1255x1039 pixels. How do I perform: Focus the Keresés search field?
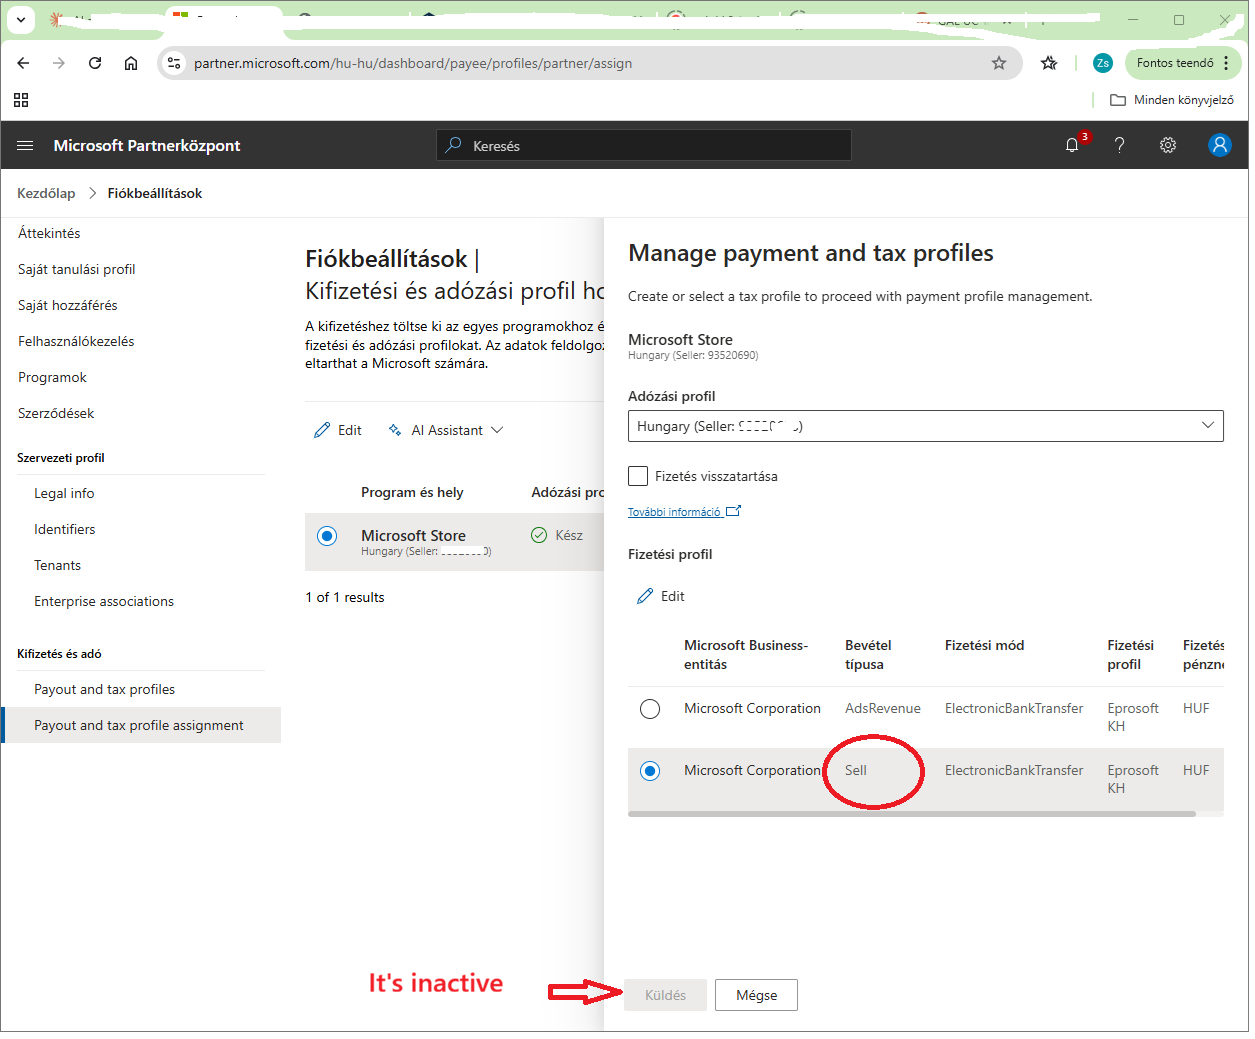point(644,145)
